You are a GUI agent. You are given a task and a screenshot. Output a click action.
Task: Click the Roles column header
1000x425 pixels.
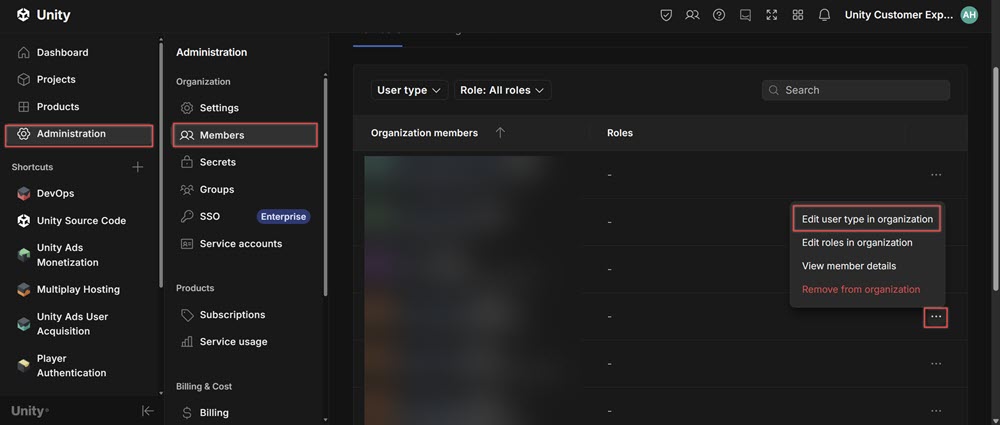click(619, 133)
